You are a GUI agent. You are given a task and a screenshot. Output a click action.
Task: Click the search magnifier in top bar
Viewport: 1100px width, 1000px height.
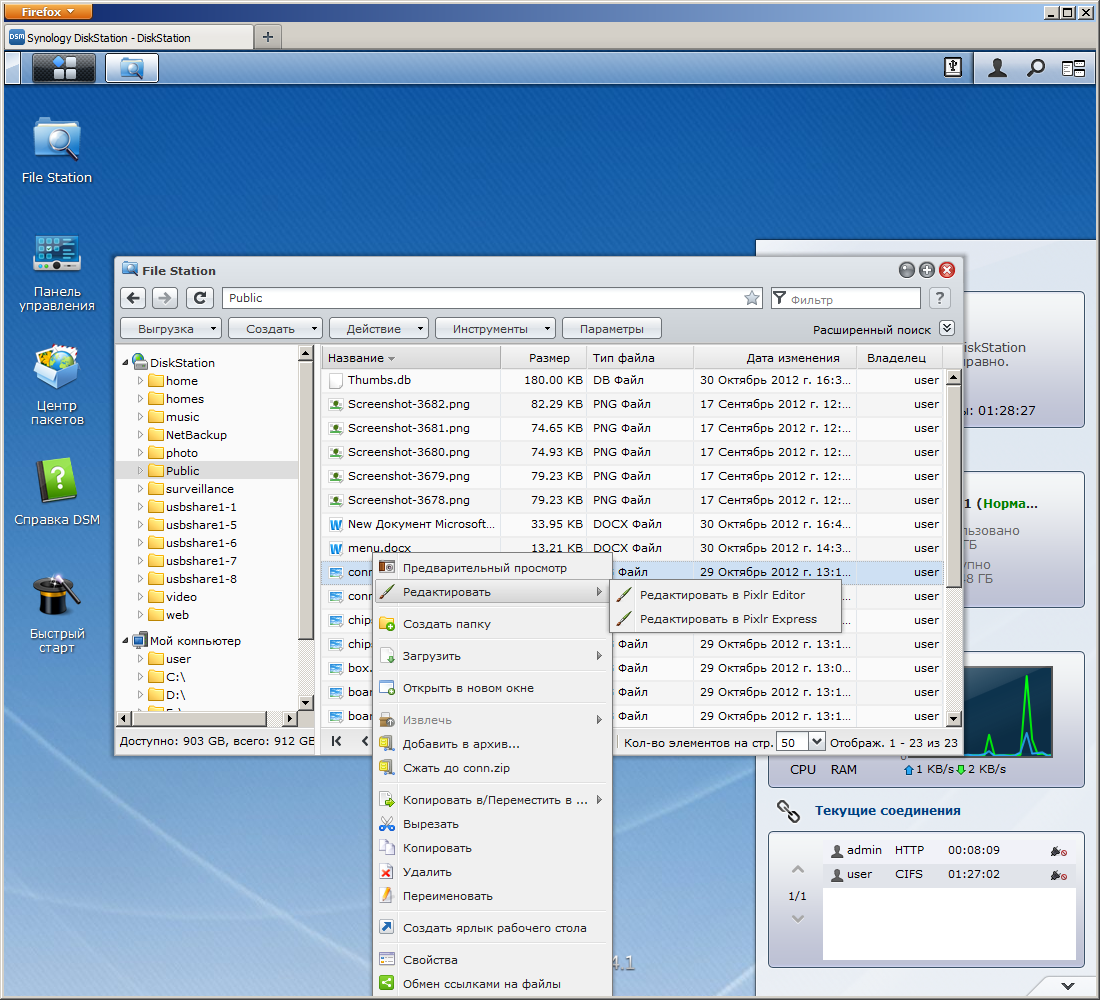[x=1036, y=68]
